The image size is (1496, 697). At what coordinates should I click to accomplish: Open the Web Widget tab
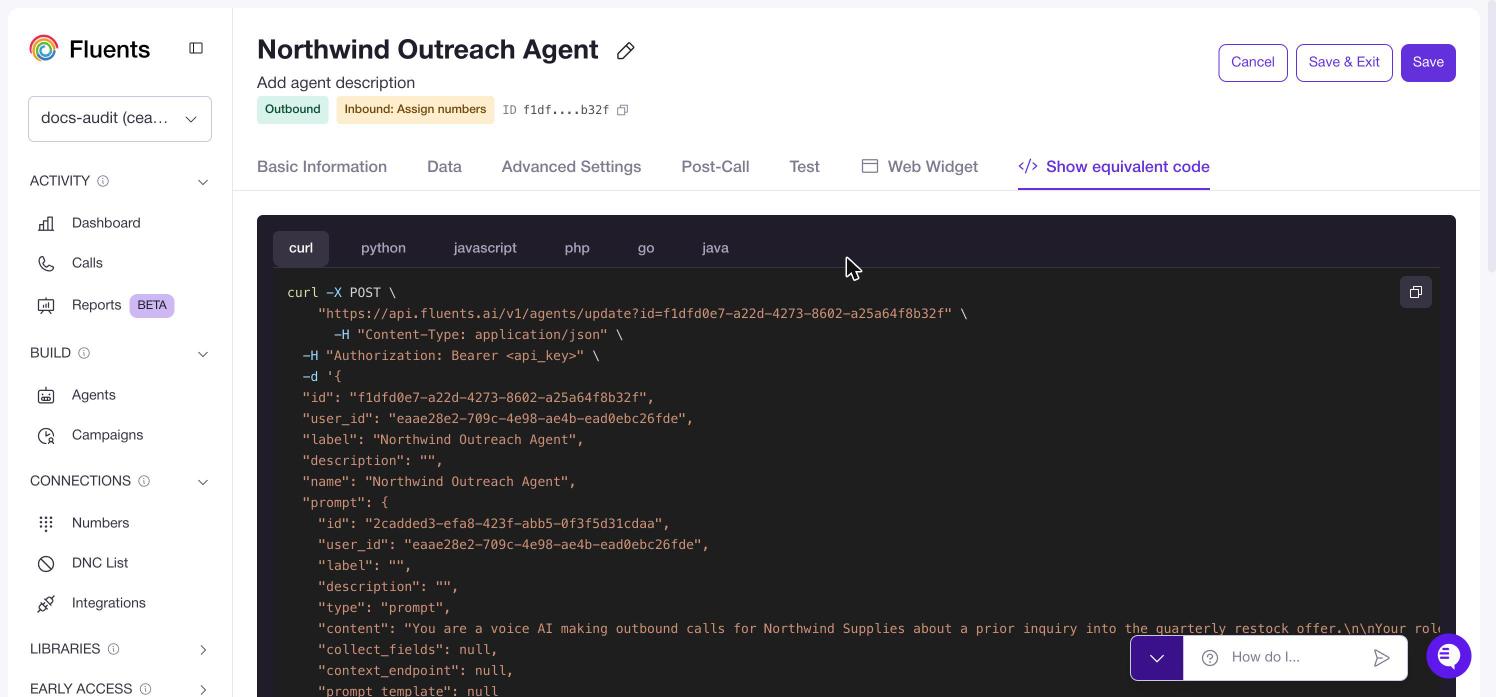[920, 167]
